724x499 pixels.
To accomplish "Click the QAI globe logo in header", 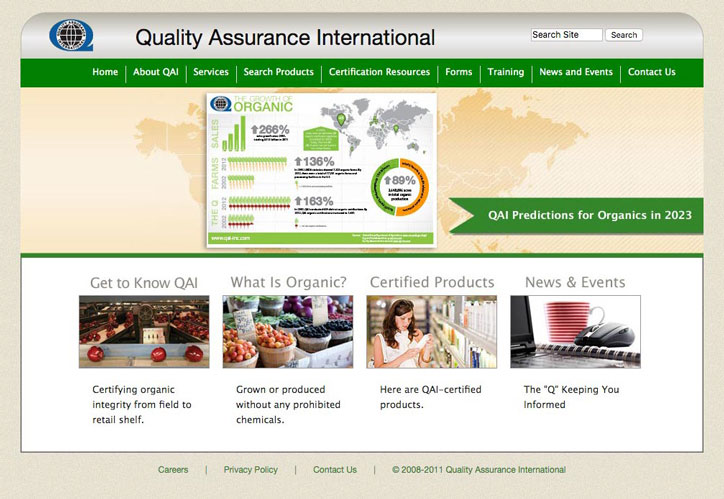I will pos(71,35).
